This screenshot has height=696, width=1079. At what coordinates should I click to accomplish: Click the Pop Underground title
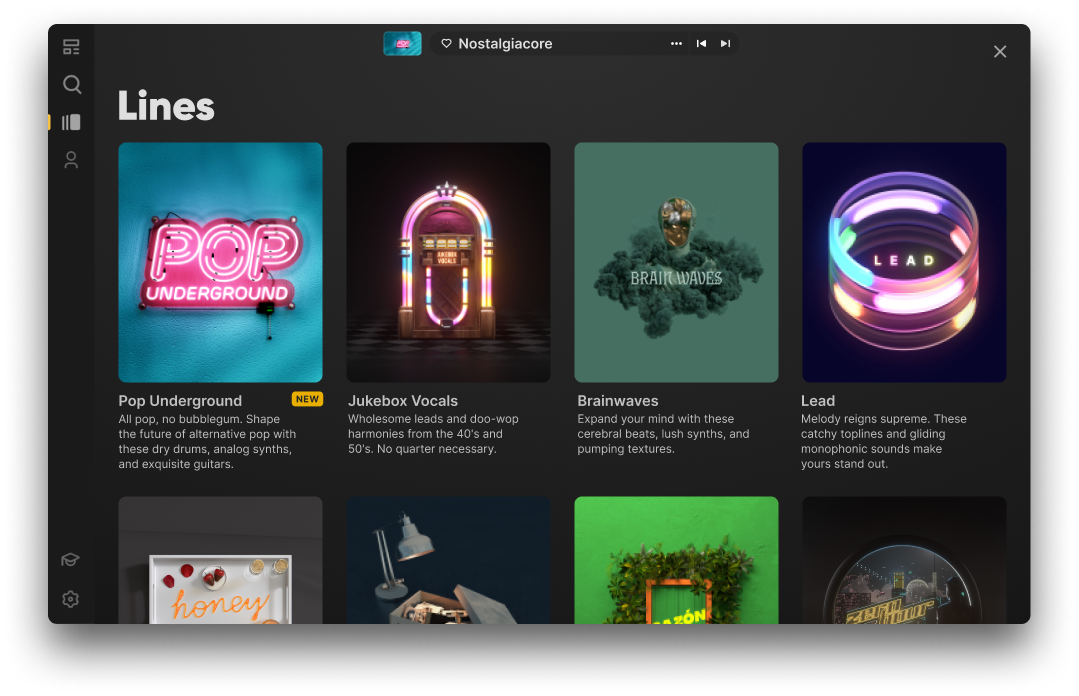pyautogui.click(x=180, y=401)
